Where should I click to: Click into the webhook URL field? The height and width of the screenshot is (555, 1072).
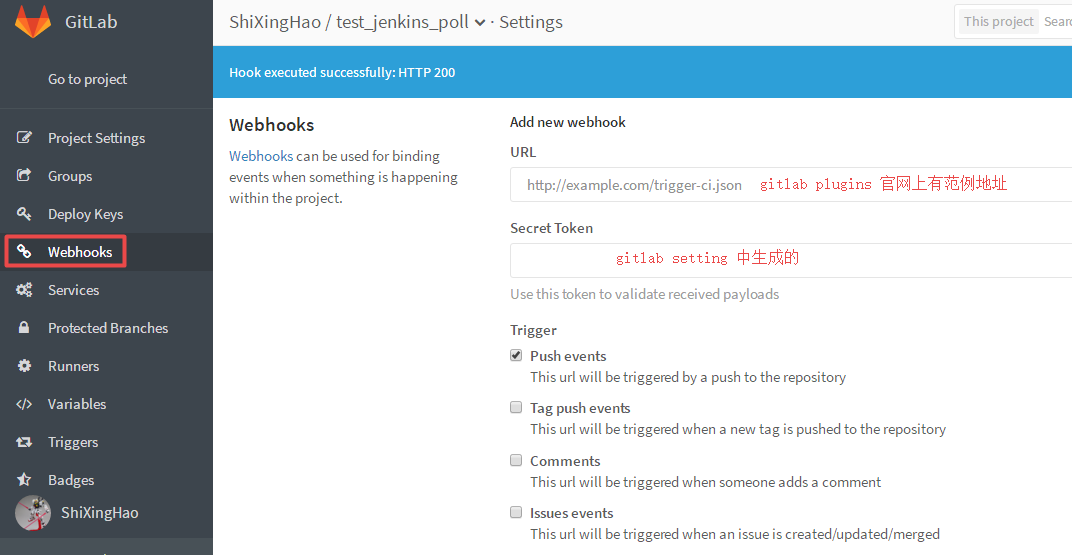pos(791,185)
